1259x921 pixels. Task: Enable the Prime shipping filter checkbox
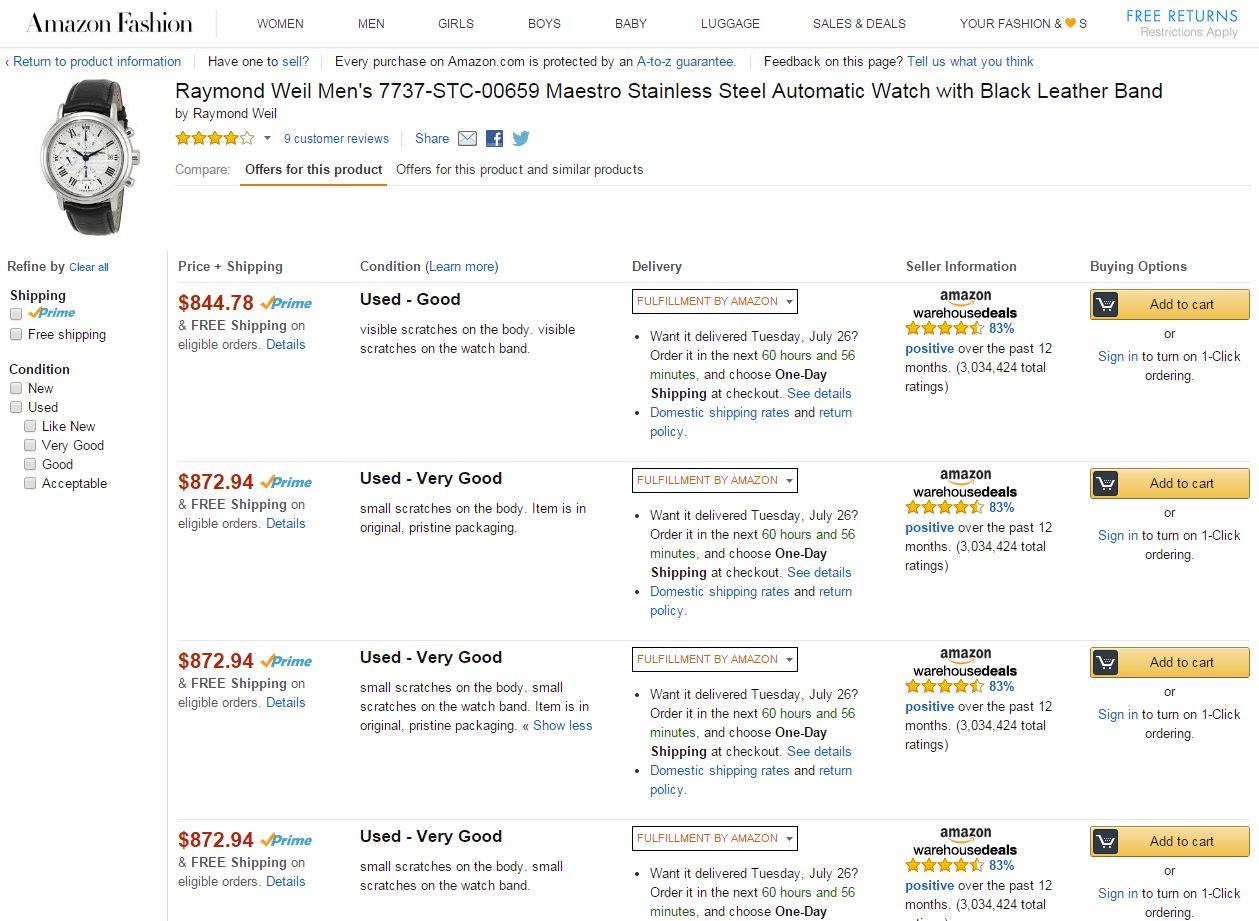coord(16,314)
